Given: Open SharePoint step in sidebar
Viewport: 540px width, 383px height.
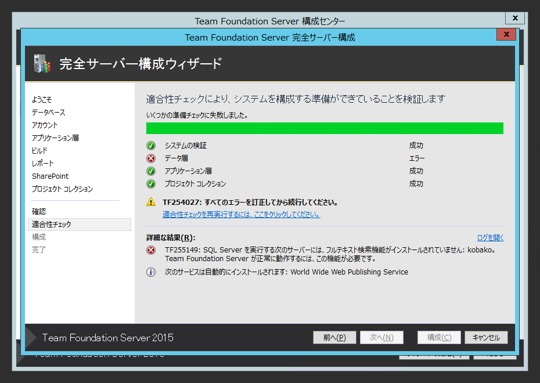Looking at the screenshot, I should click(x=50, y=176).
